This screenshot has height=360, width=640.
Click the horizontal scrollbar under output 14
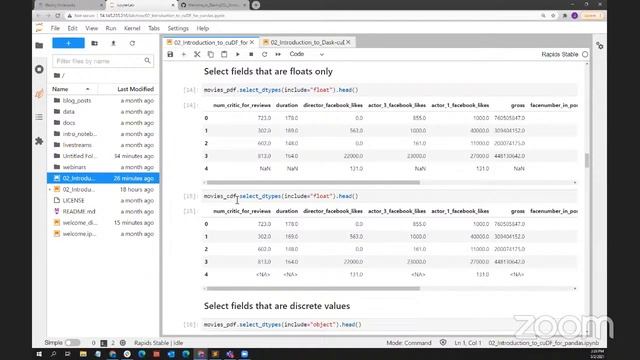click(x=313, y=182)
